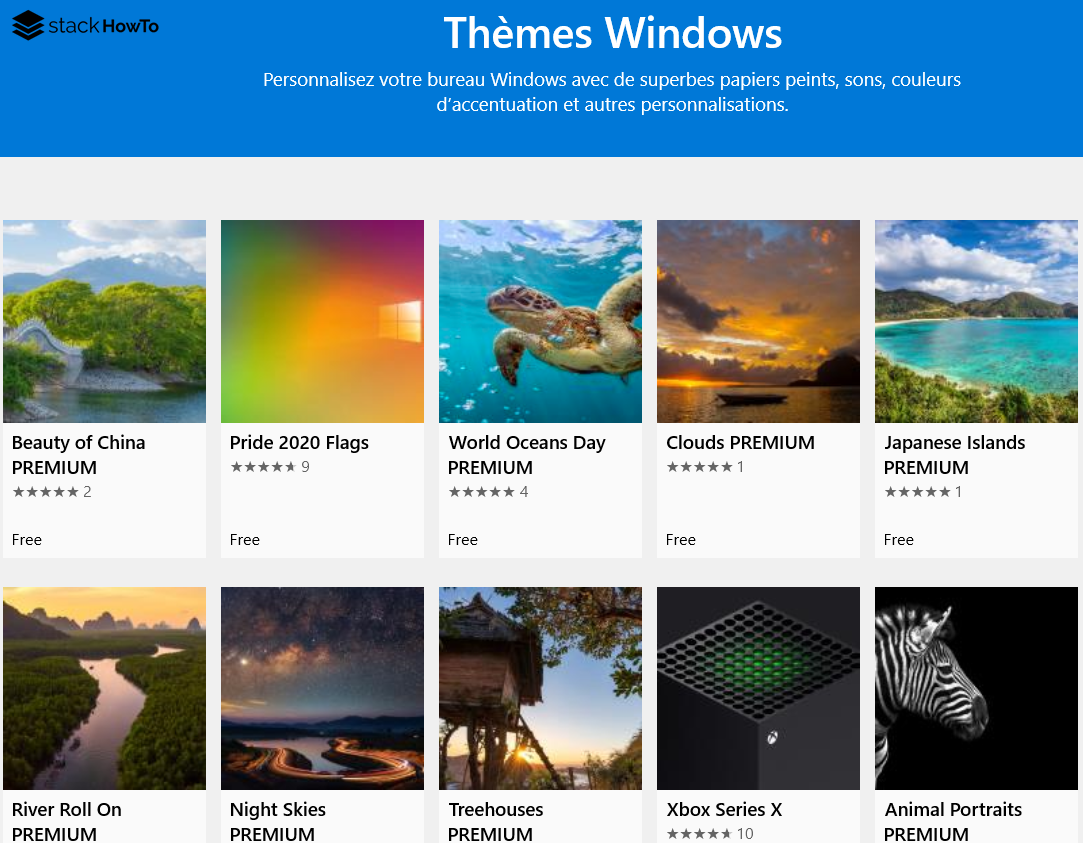Image resolution: width=1083 pixels, height=843 pixels.
Task: Click the Thèmes Windows page heading
Action: [x=614, y=34]
